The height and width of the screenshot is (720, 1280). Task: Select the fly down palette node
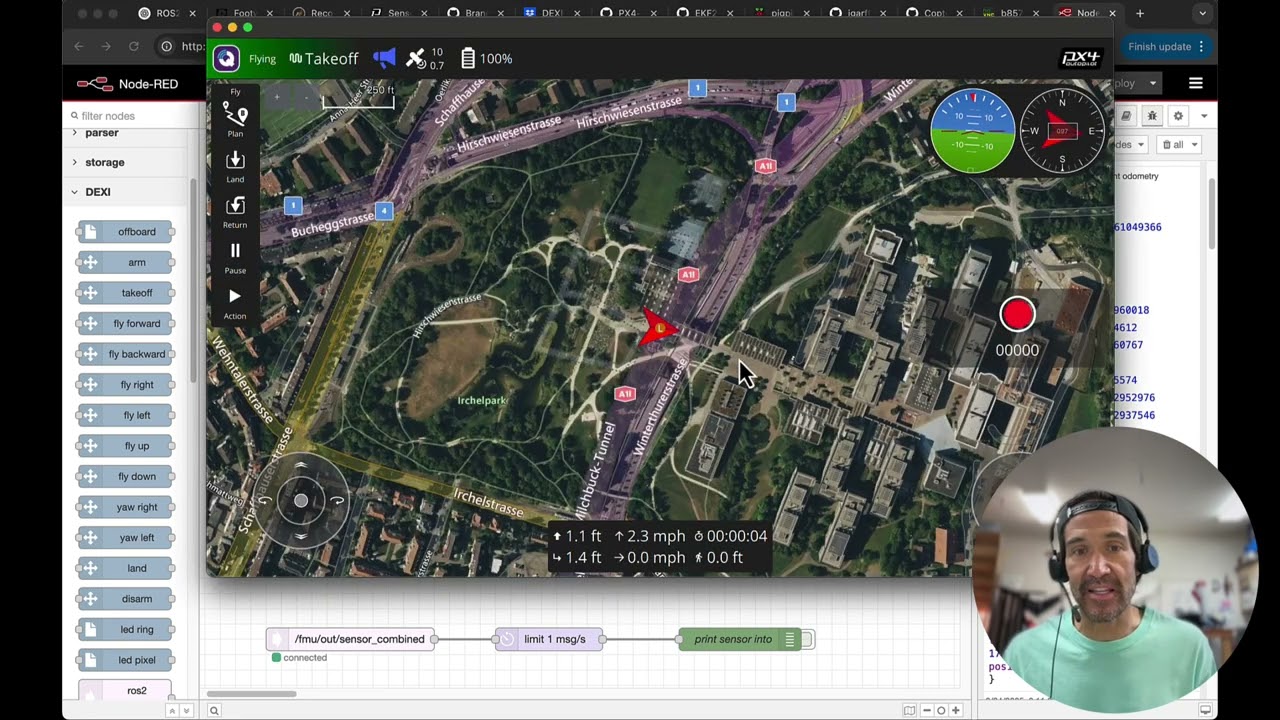click(x=126, y=477)
